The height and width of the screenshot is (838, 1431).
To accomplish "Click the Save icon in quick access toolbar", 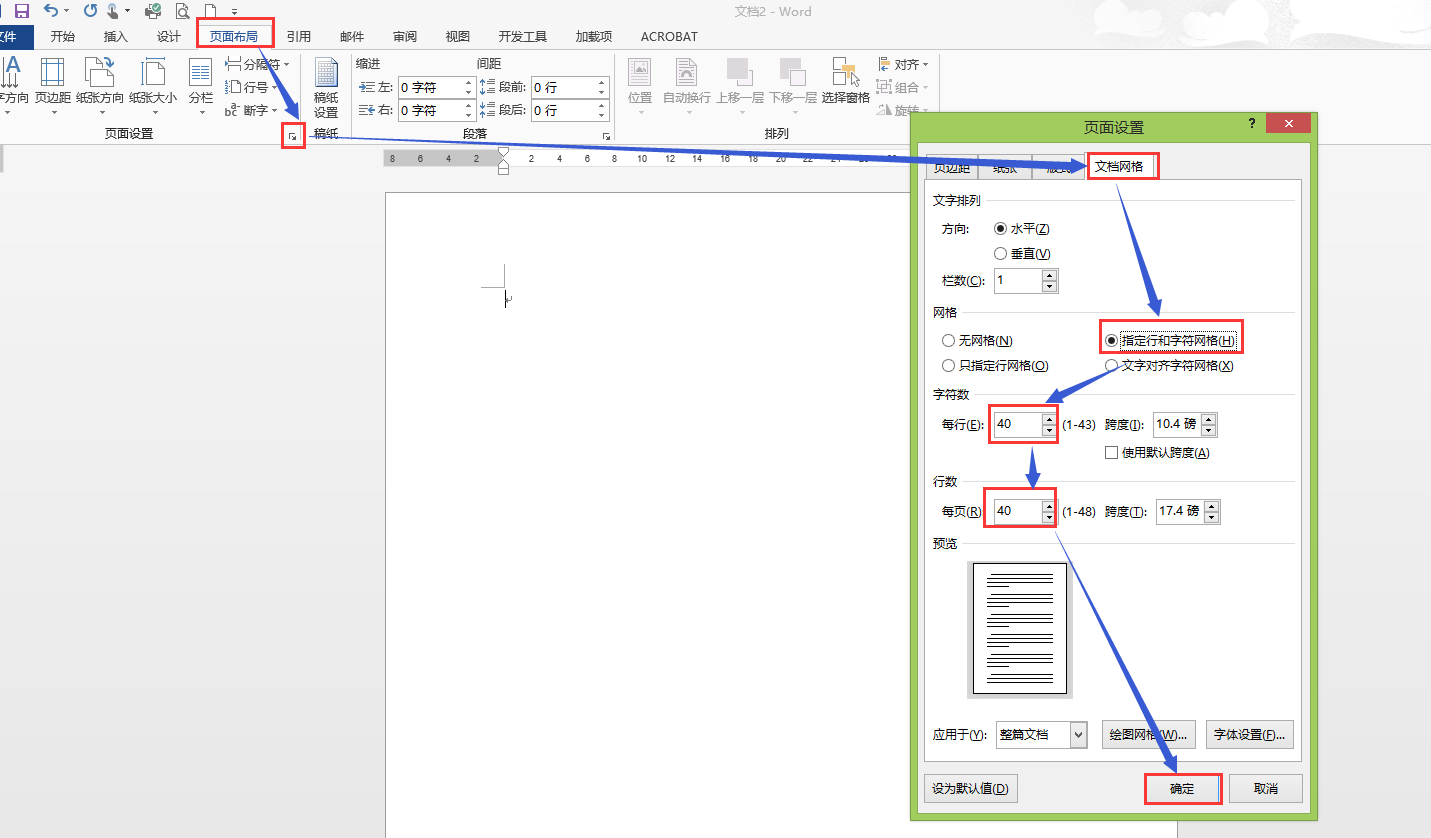I will point(21,11).
